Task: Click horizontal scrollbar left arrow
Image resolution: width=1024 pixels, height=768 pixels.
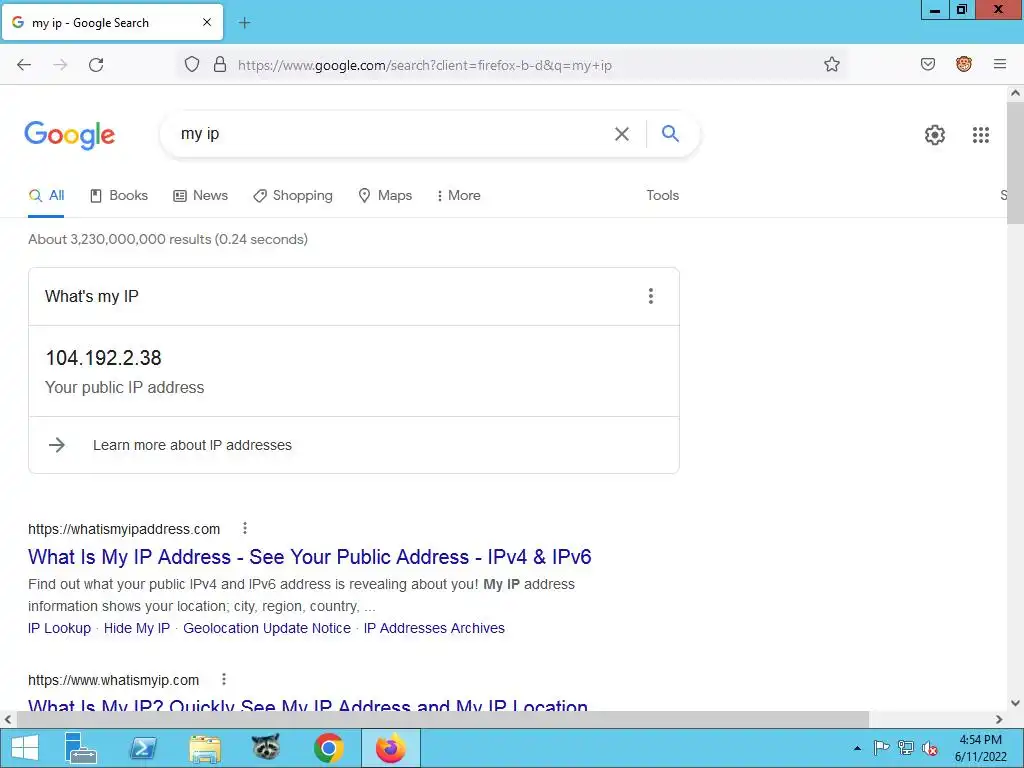Action: pos(8,719)
